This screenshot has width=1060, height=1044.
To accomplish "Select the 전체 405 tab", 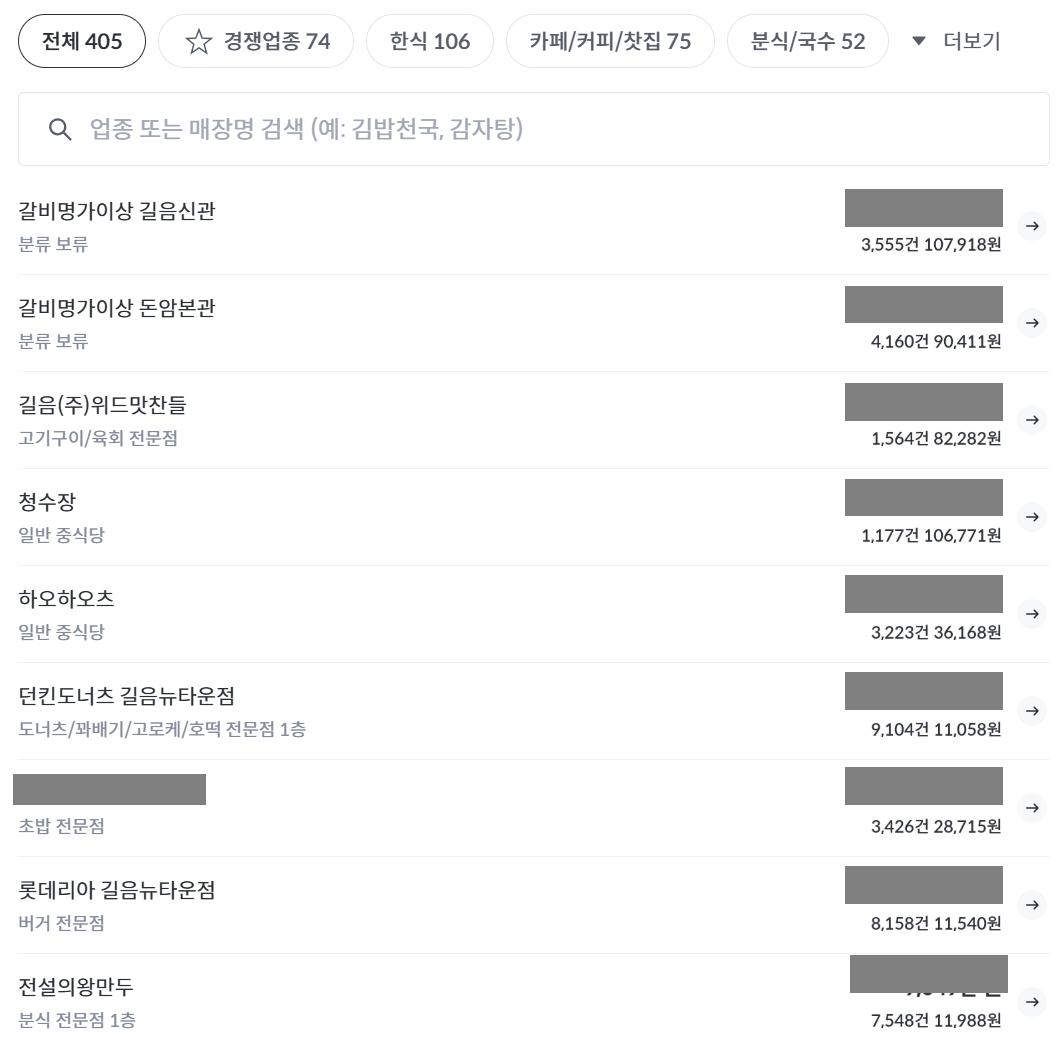I will 82,42.
